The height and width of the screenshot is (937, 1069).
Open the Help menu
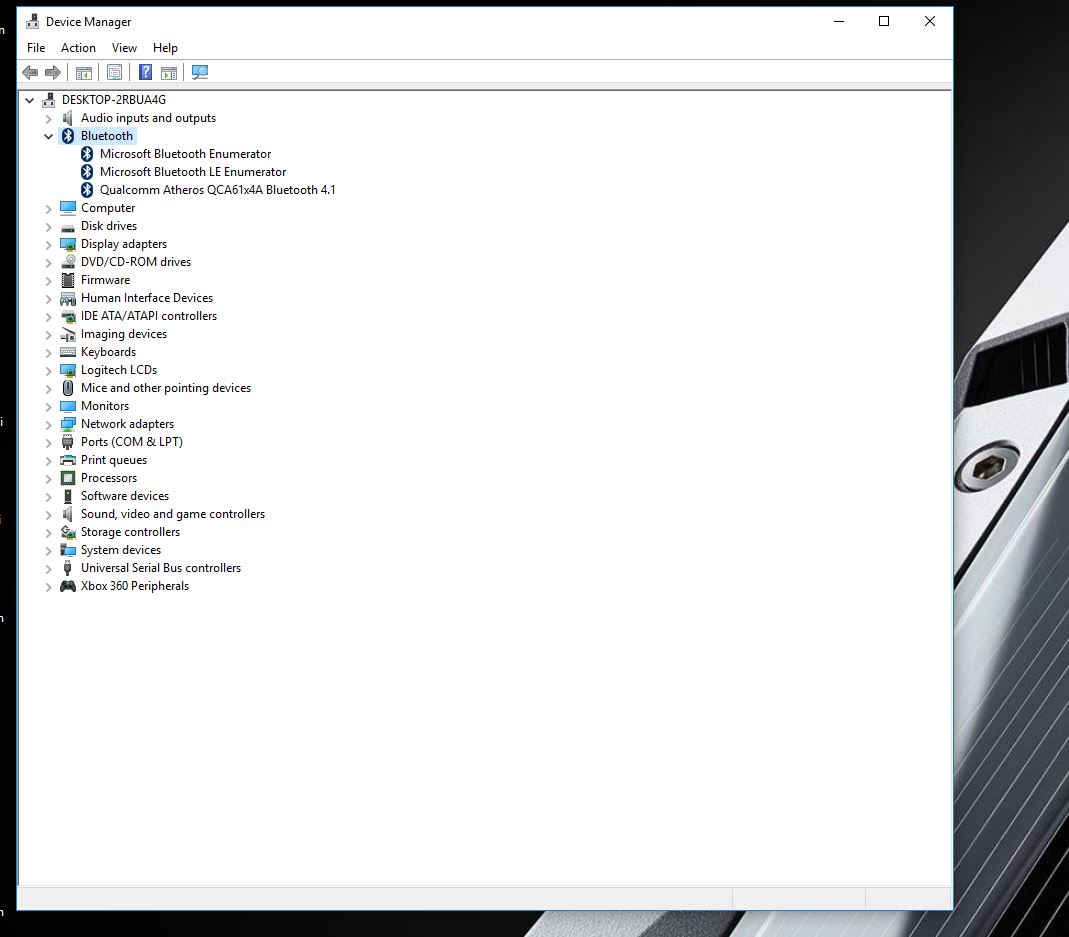point(165,48)
